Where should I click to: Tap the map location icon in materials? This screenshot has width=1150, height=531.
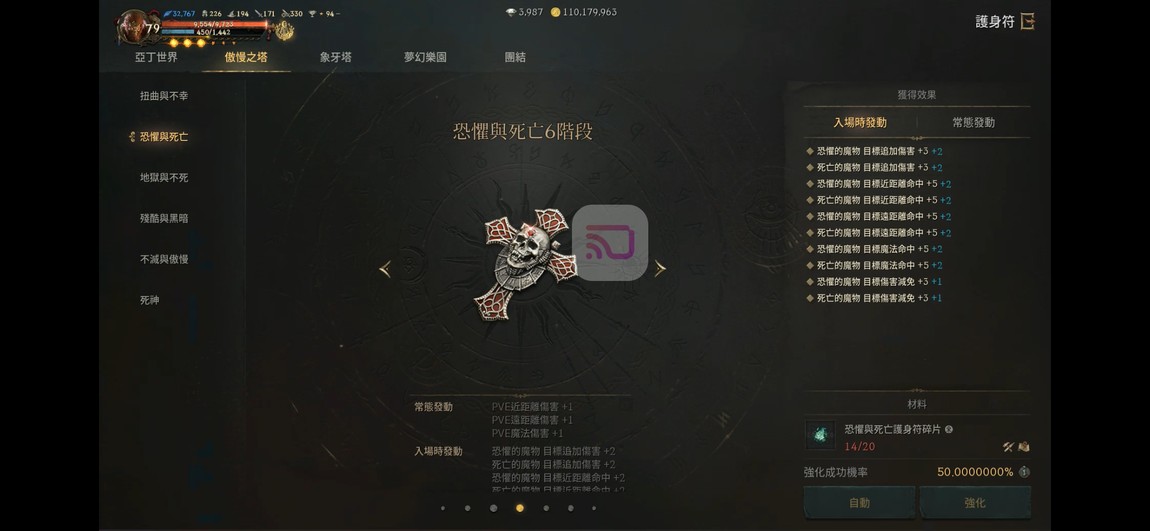[x=1024, y=447]
